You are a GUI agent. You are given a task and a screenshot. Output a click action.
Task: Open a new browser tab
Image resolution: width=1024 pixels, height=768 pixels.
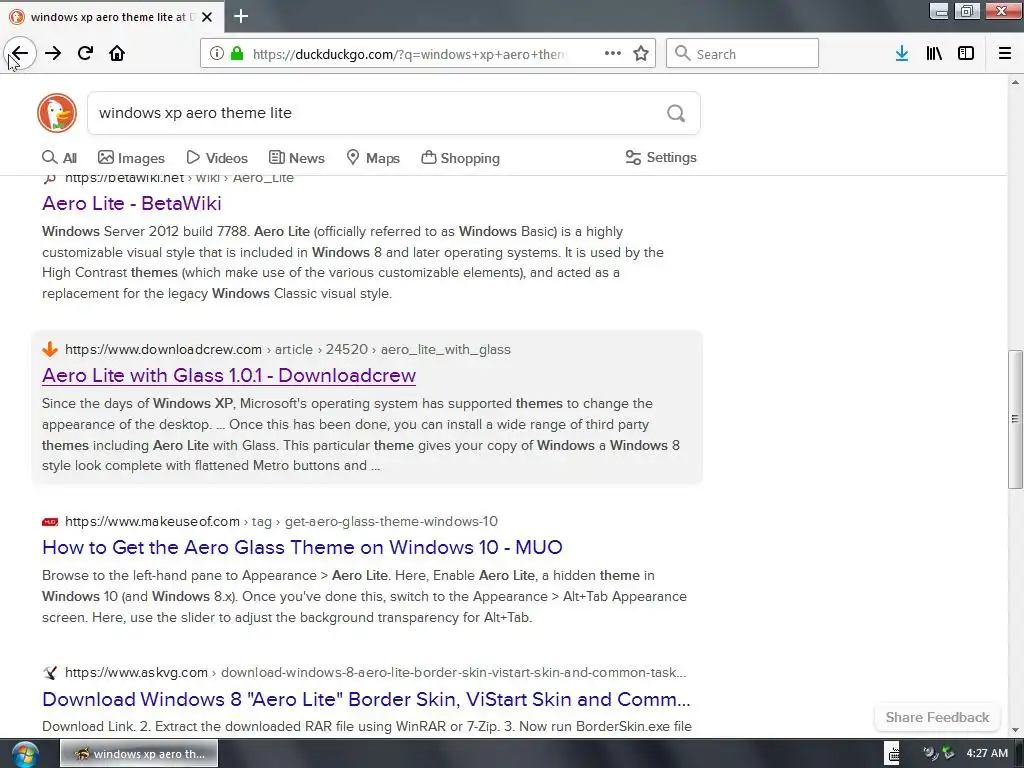pos(241,16)
